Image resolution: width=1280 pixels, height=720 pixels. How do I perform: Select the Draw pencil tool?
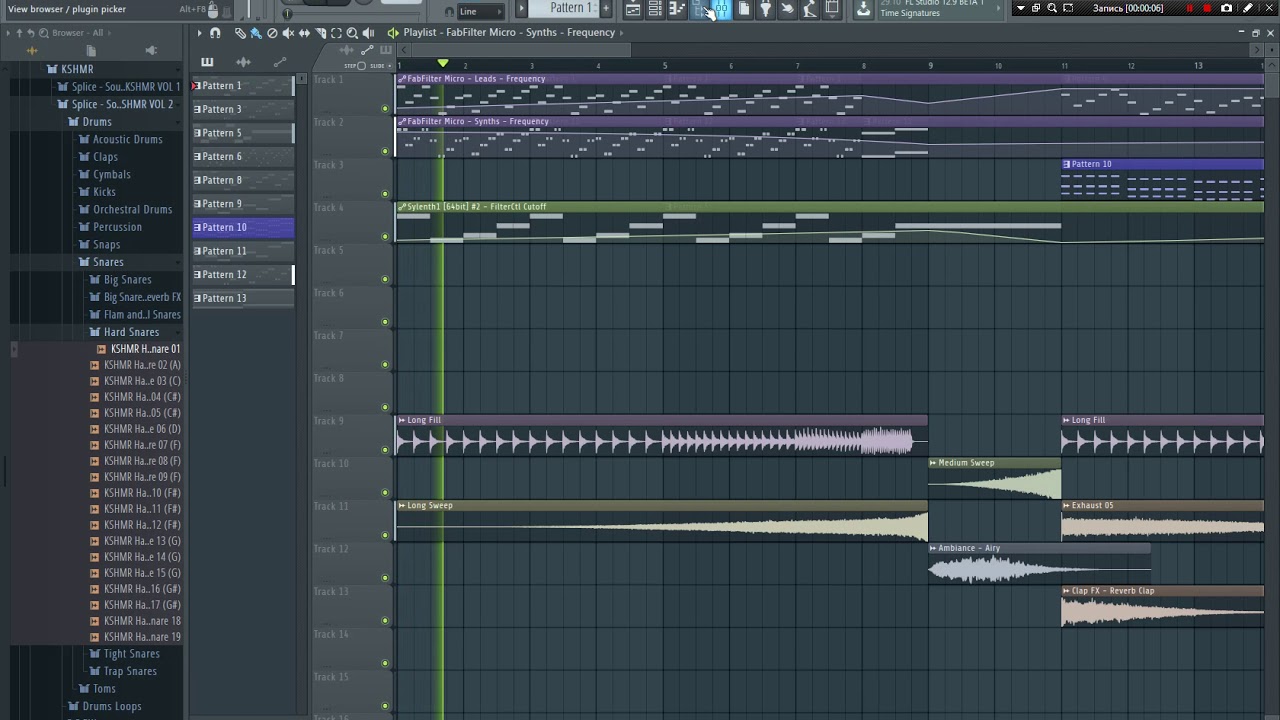point(240,33)
